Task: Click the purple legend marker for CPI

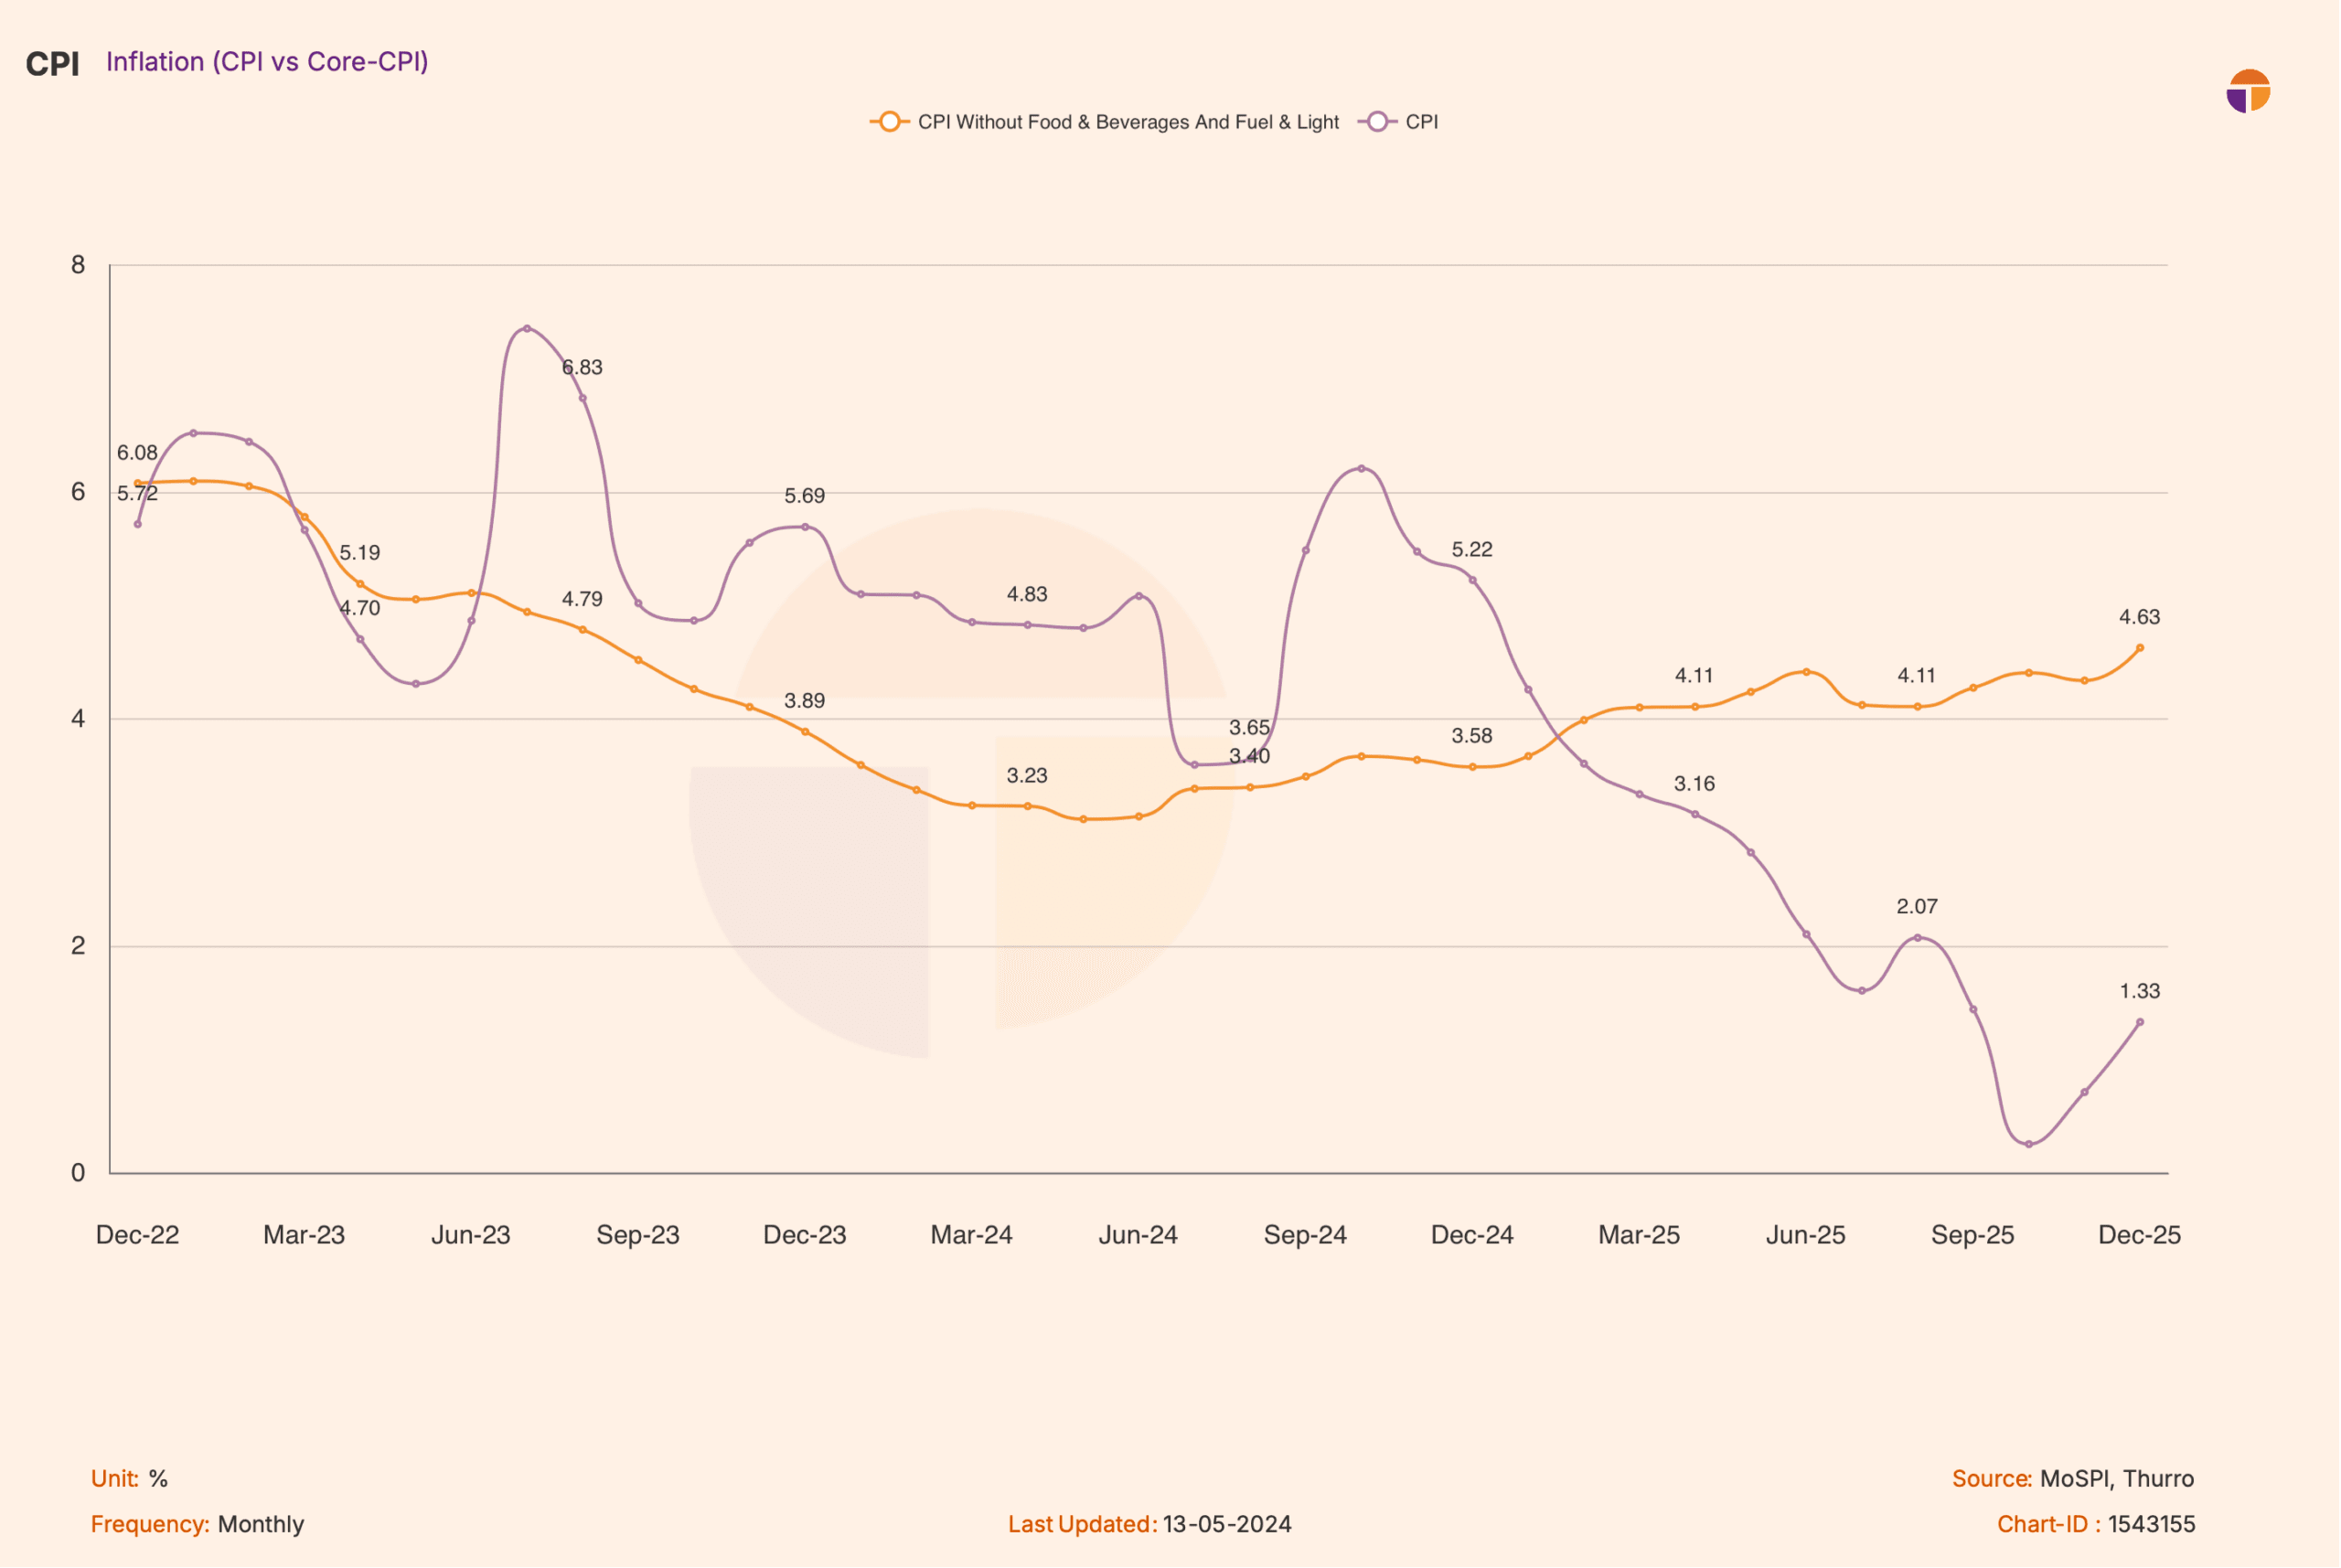Action: point(1377,122)
